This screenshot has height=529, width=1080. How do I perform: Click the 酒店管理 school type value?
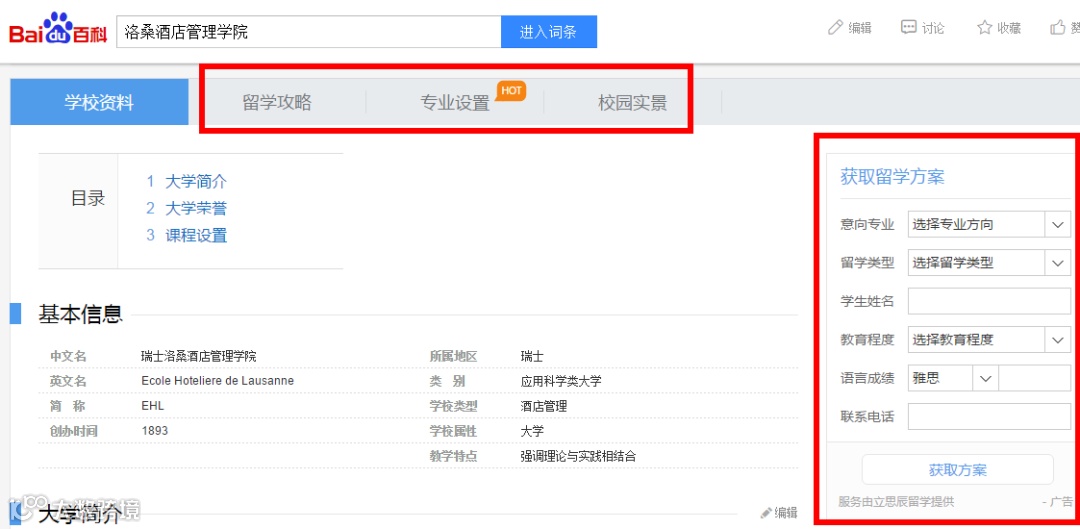[x=544, y=406]
